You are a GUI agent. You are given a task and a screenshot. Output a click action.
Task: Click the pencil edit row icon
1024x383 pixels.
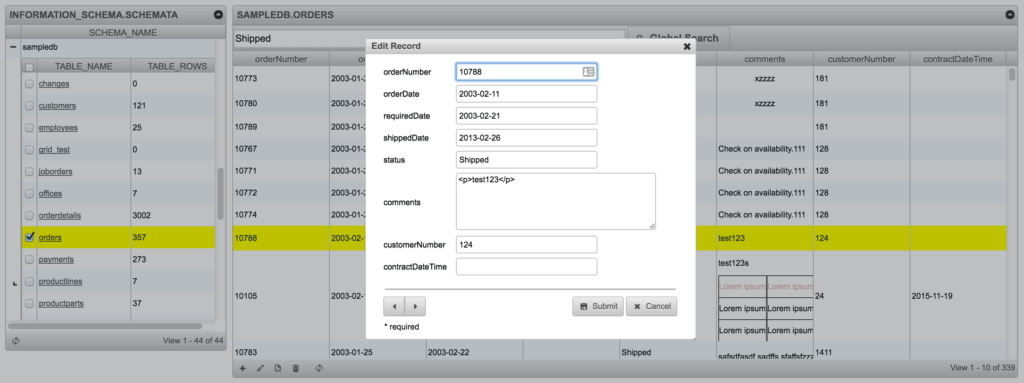(x=260, y=369)
